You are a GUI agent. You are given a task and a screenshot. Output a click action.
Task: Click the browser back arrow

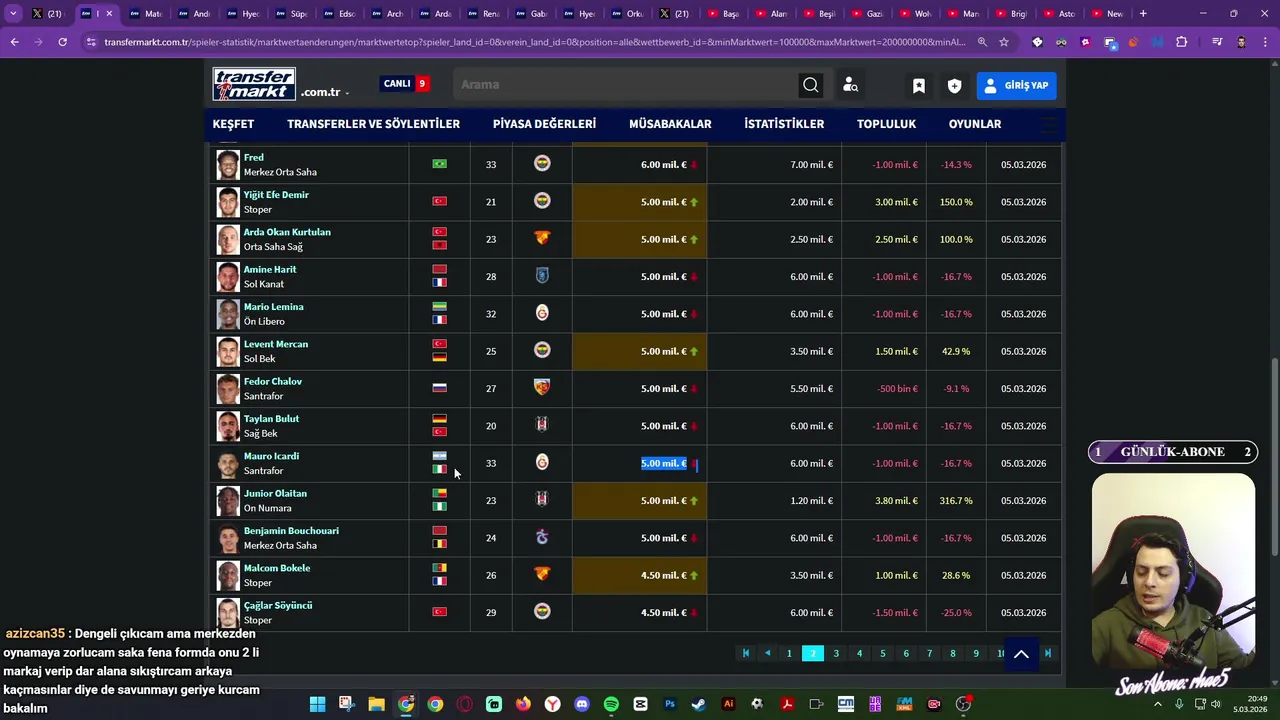(x=14, y=42)
